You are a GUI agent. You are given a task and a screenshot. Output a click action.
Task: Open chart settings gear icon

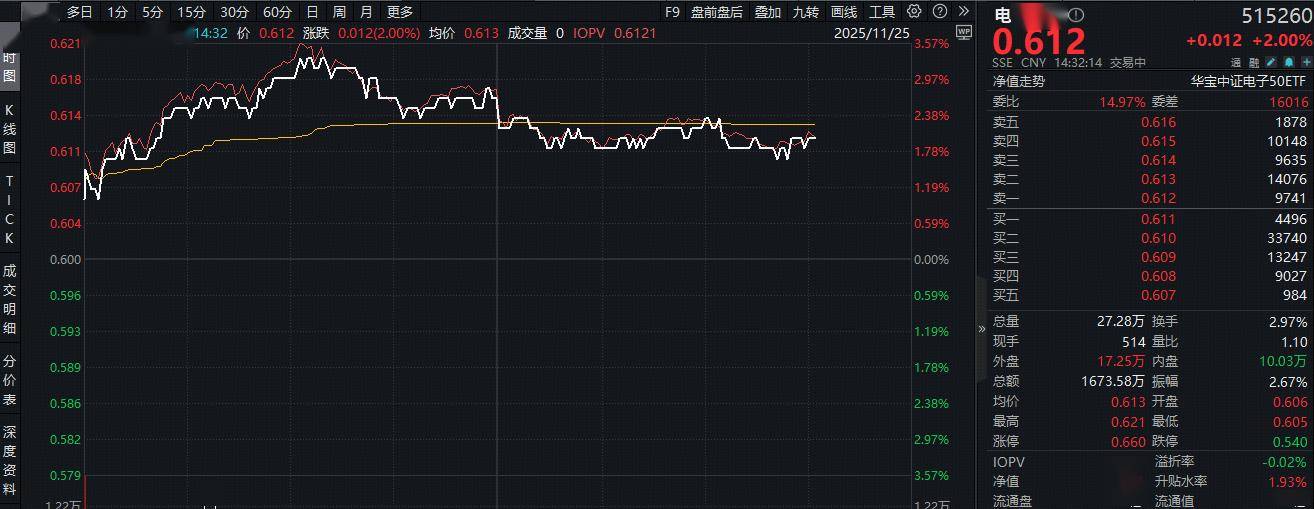[914, 12]
